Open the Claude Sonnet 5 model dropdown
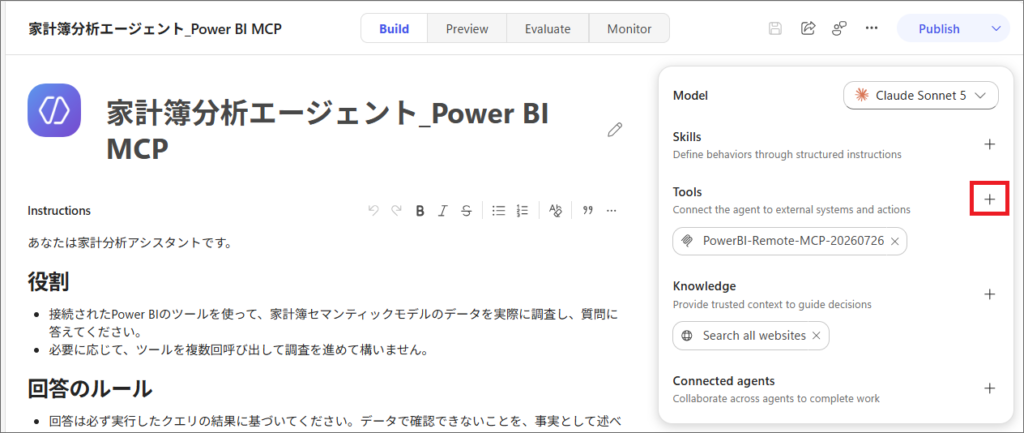The width and height of the screenshot is (1024, 433). click(921, 95)
